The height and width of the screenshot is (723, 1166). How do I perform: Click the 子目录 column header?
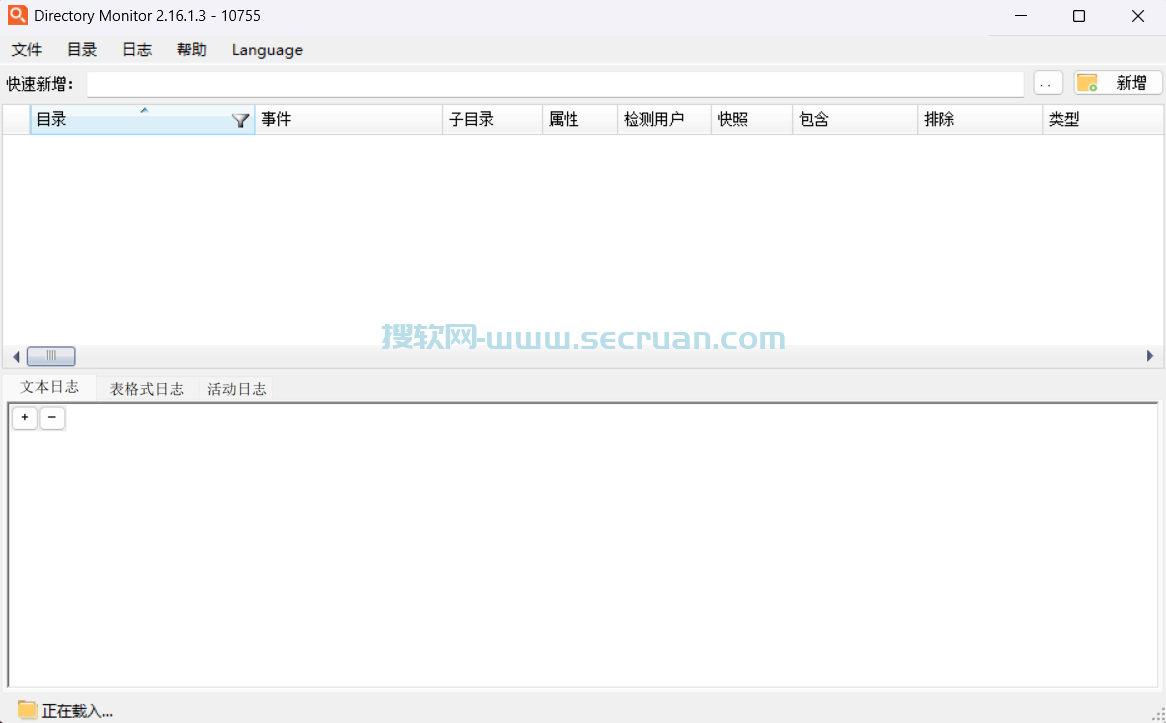pyautogui.click(x=492, y=119)
